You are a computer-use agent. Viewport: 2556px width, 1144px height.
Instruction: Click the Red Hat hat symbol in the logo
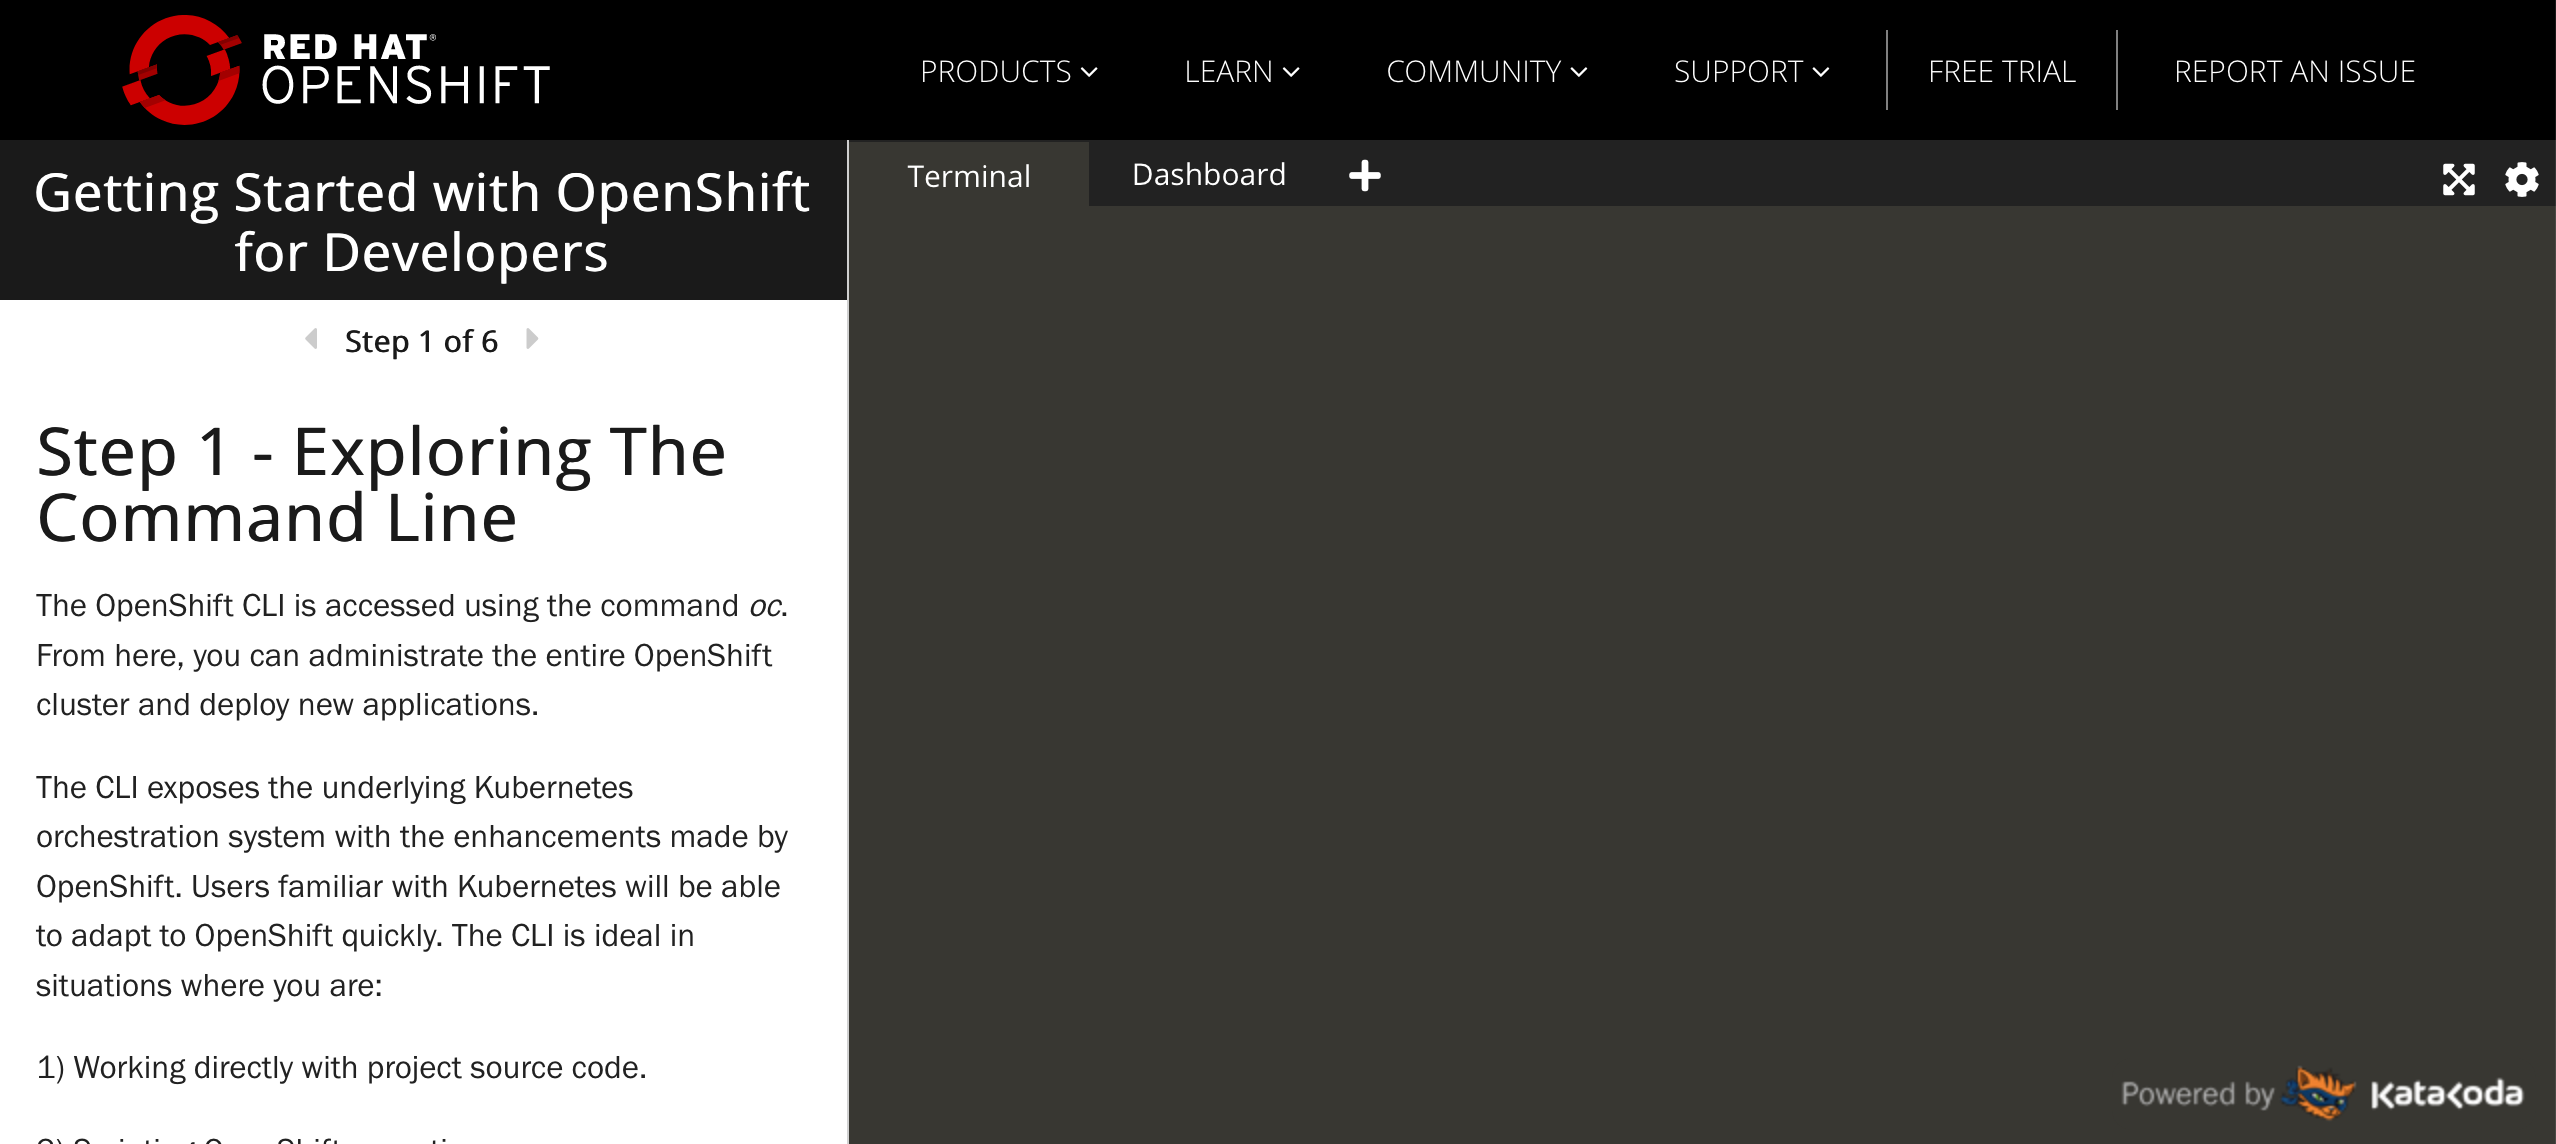183,68
